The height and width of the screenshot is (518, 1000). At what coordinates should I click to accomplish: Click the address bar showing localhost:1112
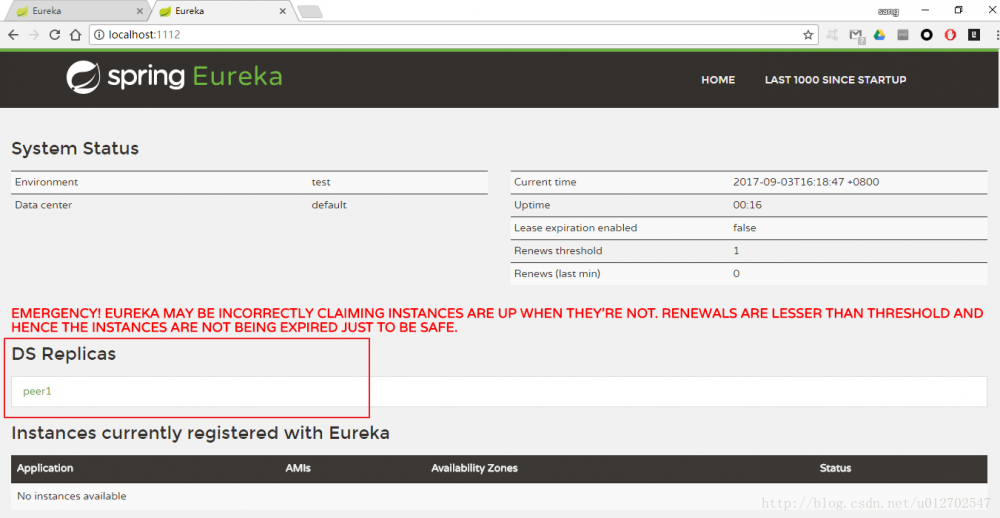pyautogui.click(x=453, y=35)
